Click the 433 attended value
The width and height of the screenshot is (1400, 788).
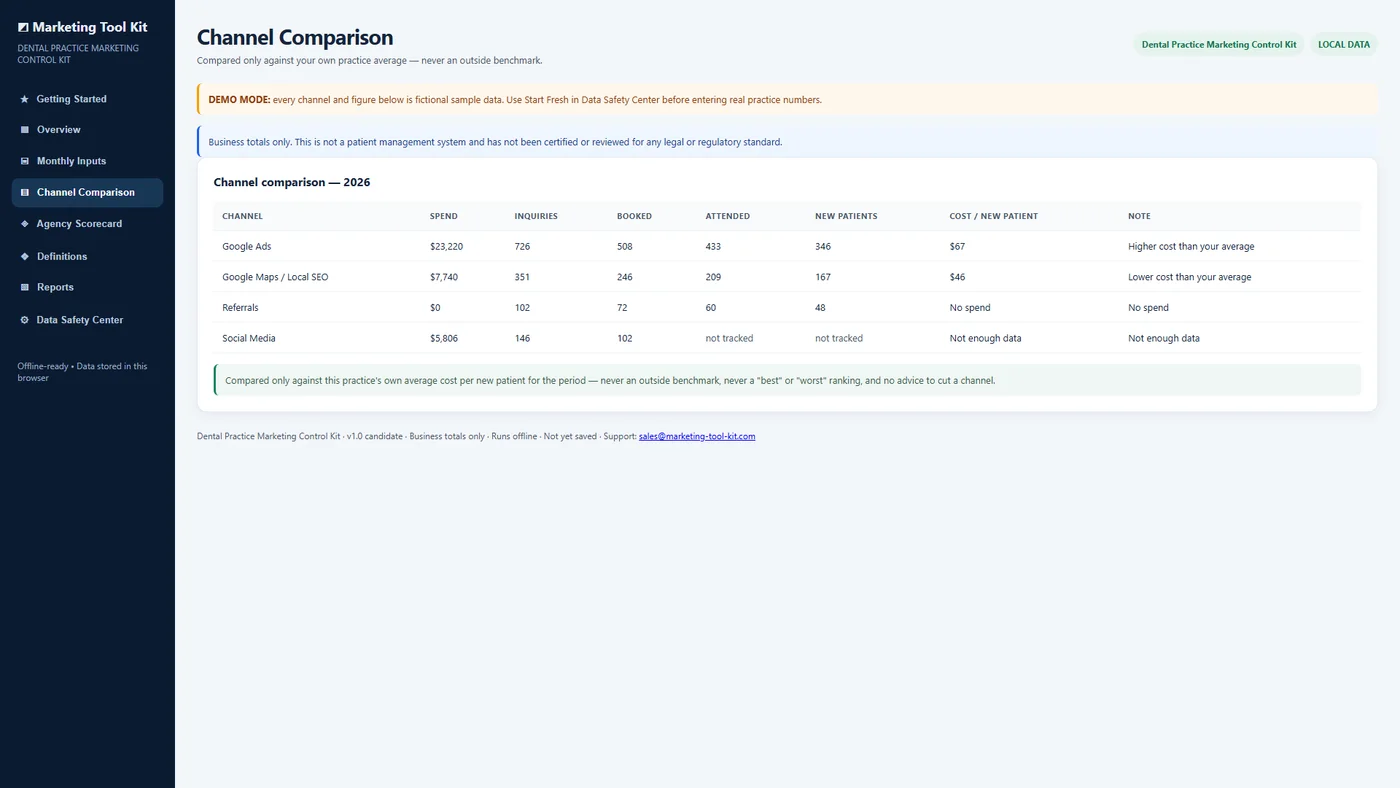[x=713, y=246]
